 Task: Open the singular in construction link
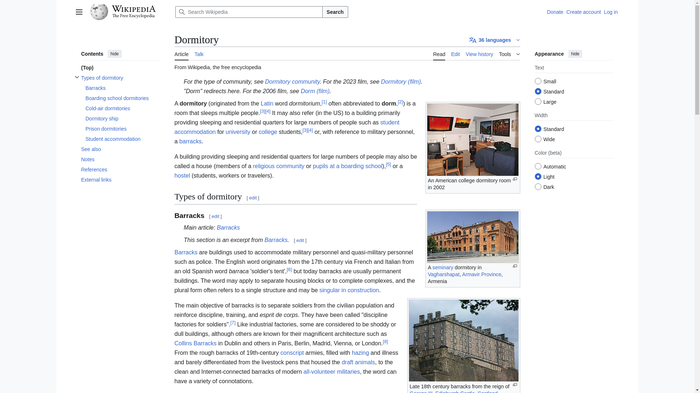349,290
